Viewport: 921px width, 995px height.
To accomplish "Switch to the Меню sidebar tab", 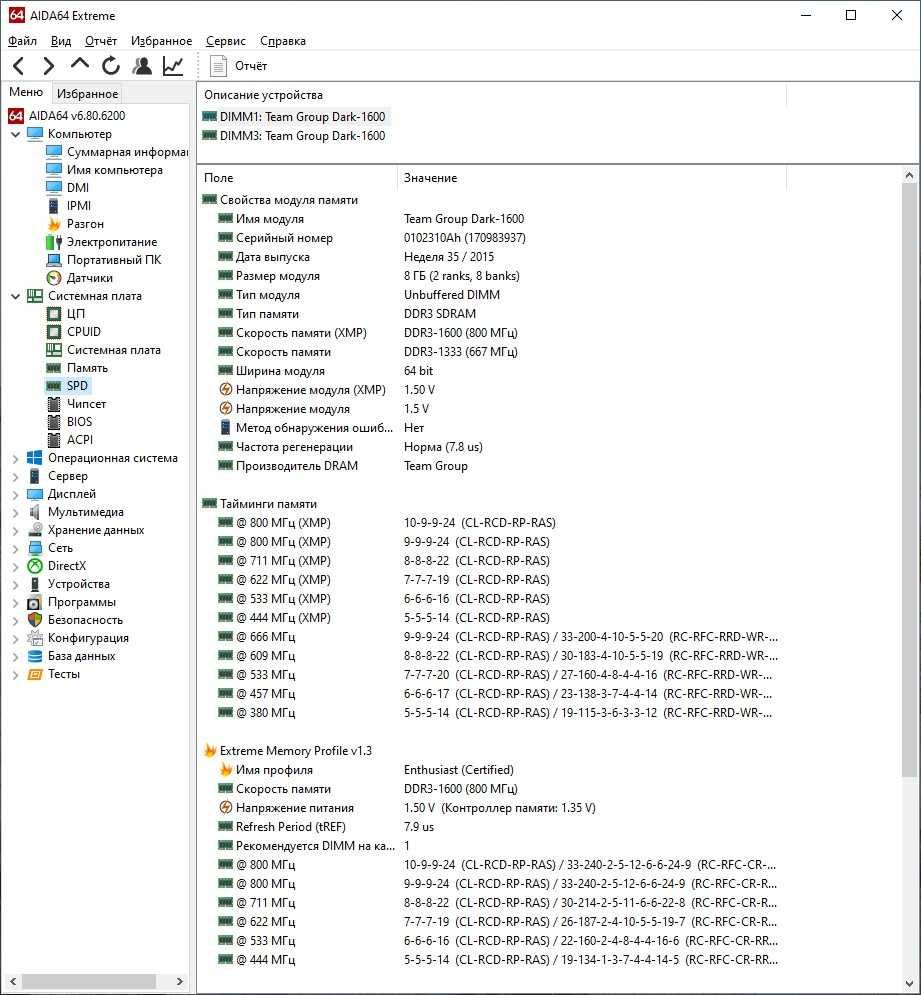I will tap(26, 92).
